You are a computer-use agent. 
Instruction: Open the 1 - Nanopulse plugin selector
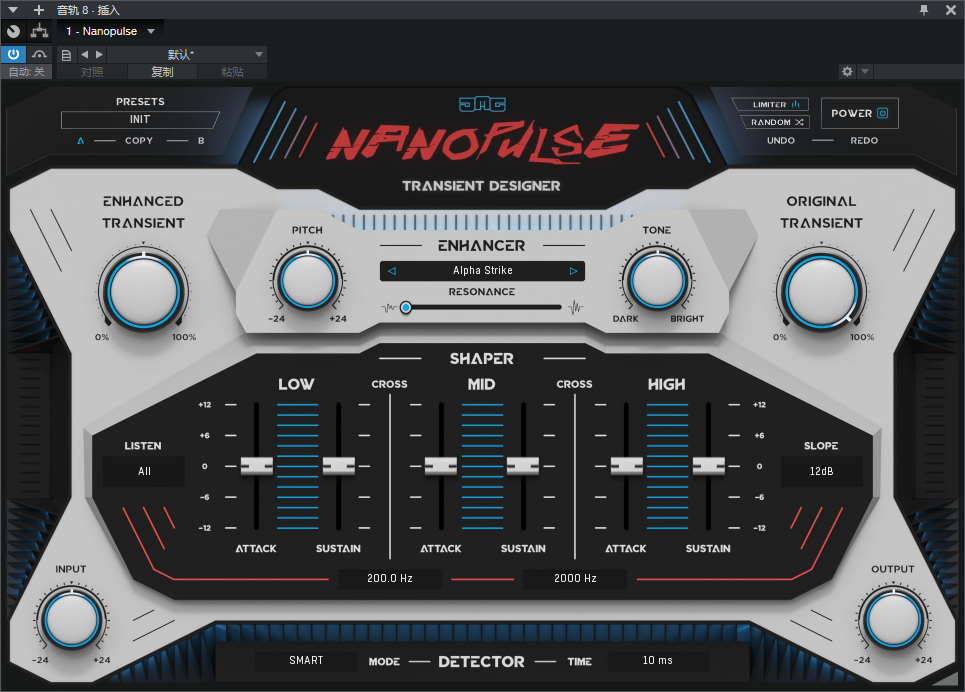110,31
